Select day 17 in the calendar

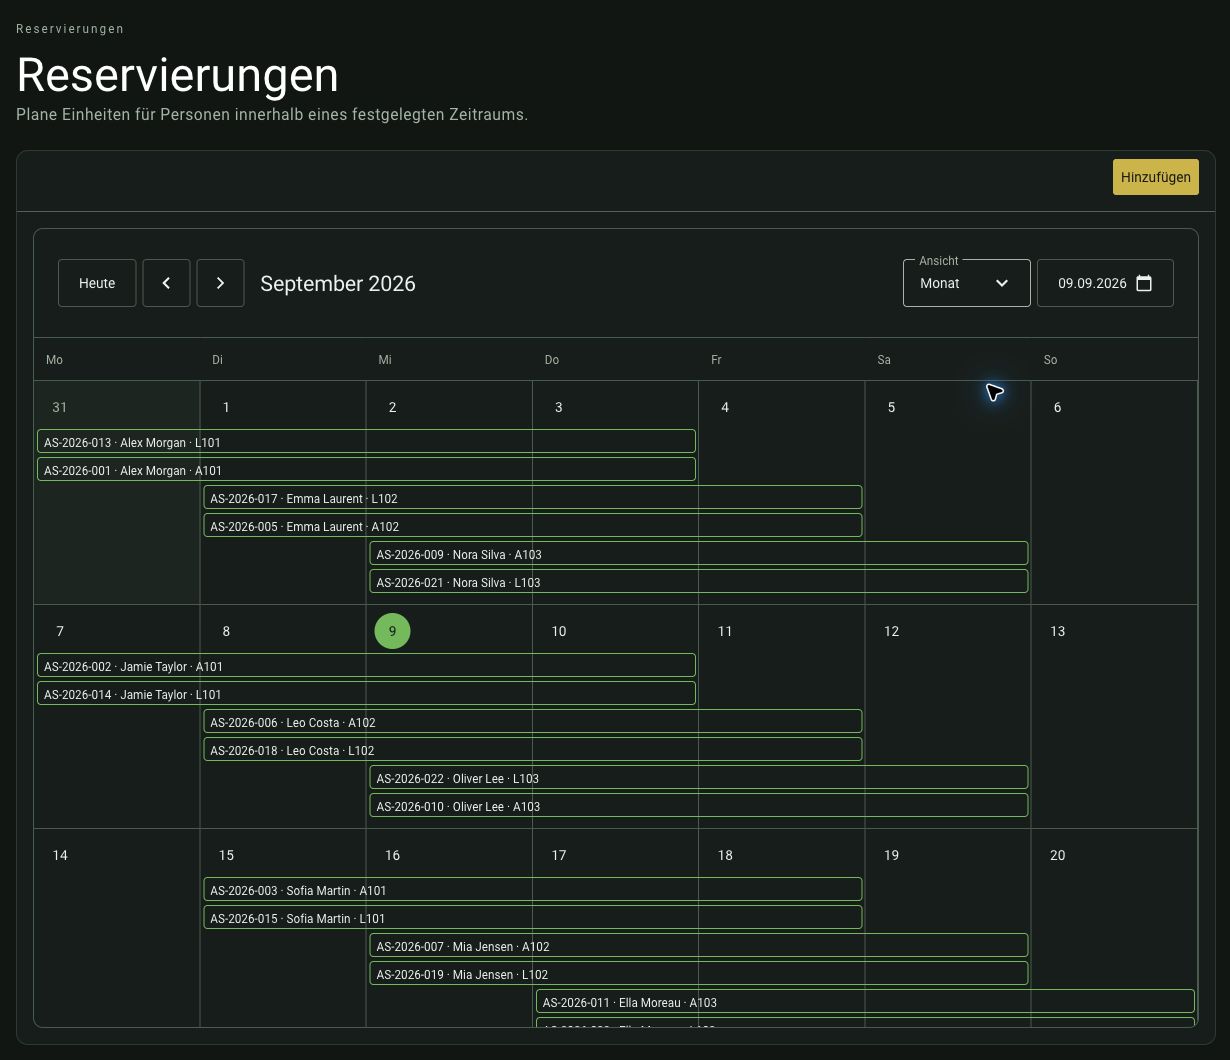pyautogui.click(x=558, y=855)
